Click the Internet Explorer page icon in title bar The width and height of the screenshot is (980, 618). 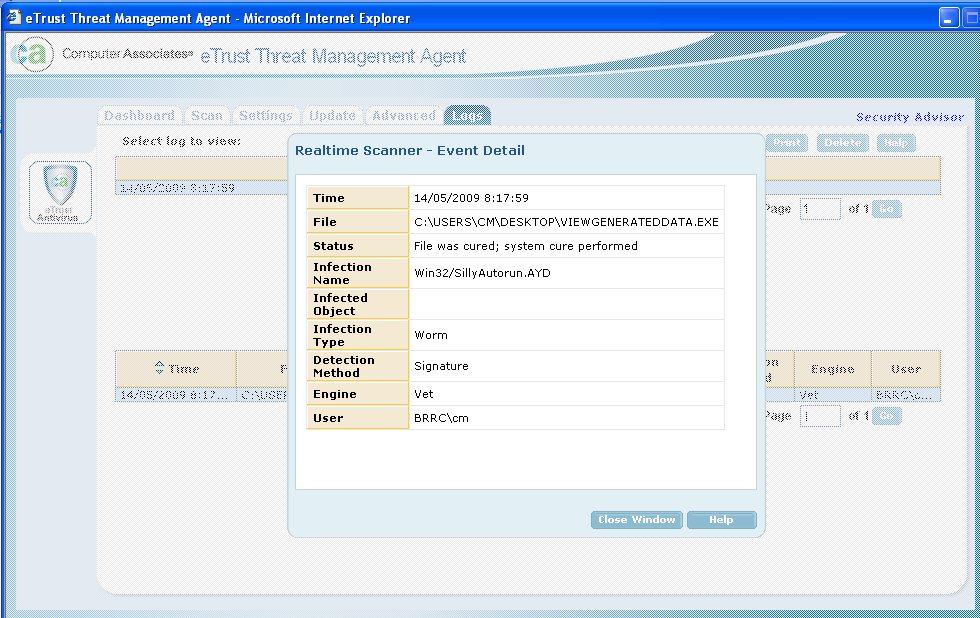pos(13,17)
